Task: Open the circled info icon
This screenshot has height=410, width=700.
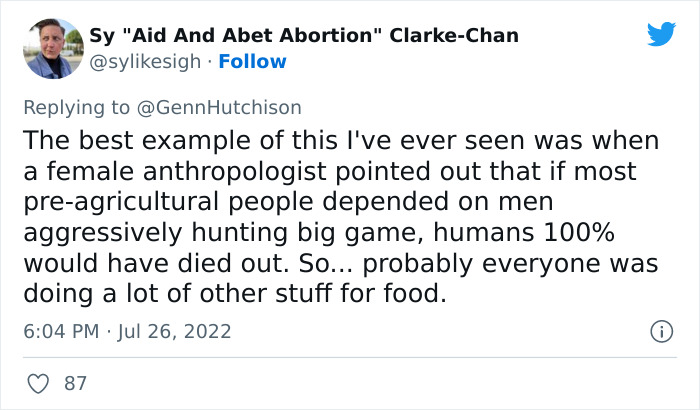Action: coord(660,331)
